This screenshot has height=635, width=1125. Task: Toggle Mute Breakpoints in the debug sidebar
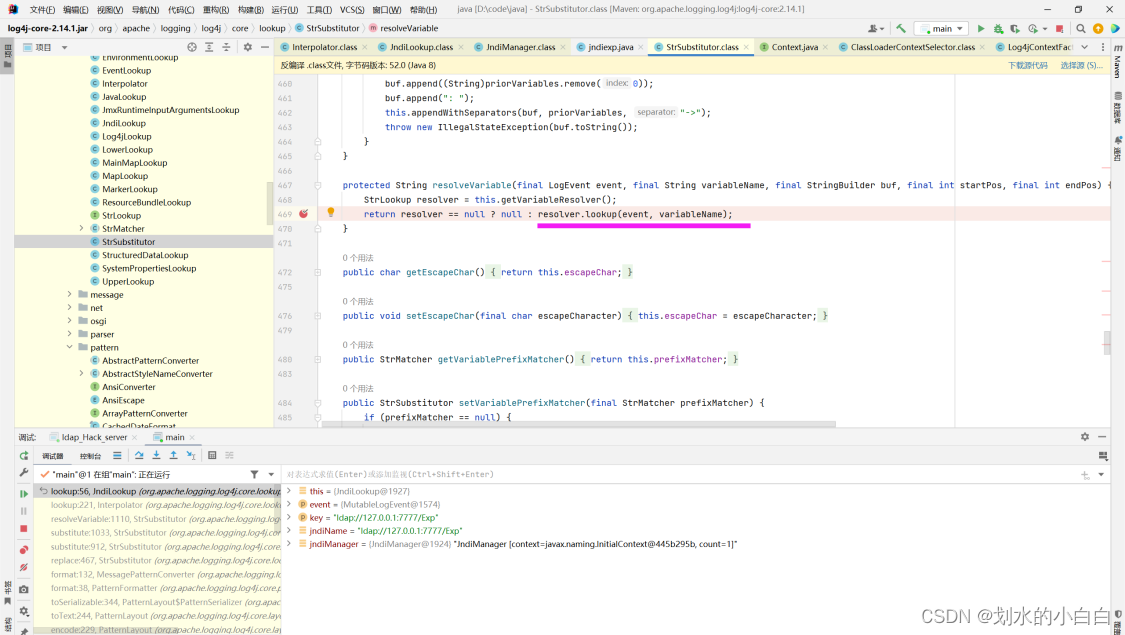pos(24,568)
